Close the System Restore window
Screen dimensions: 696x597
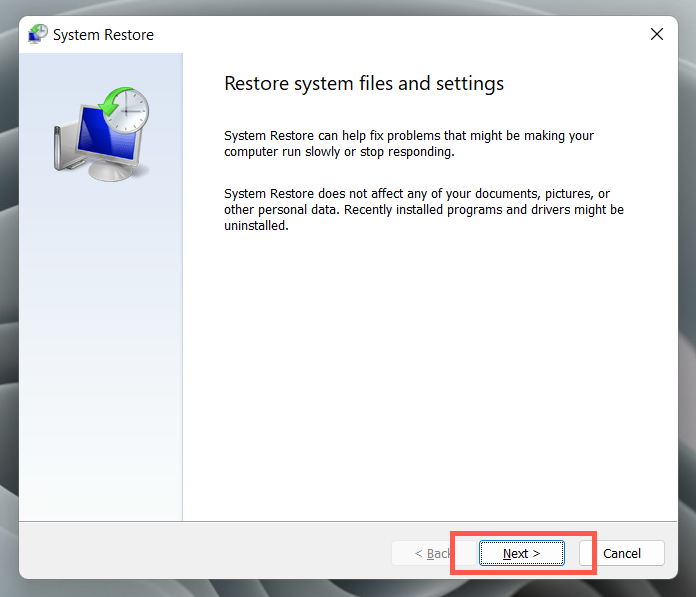[x=656, y=34]
